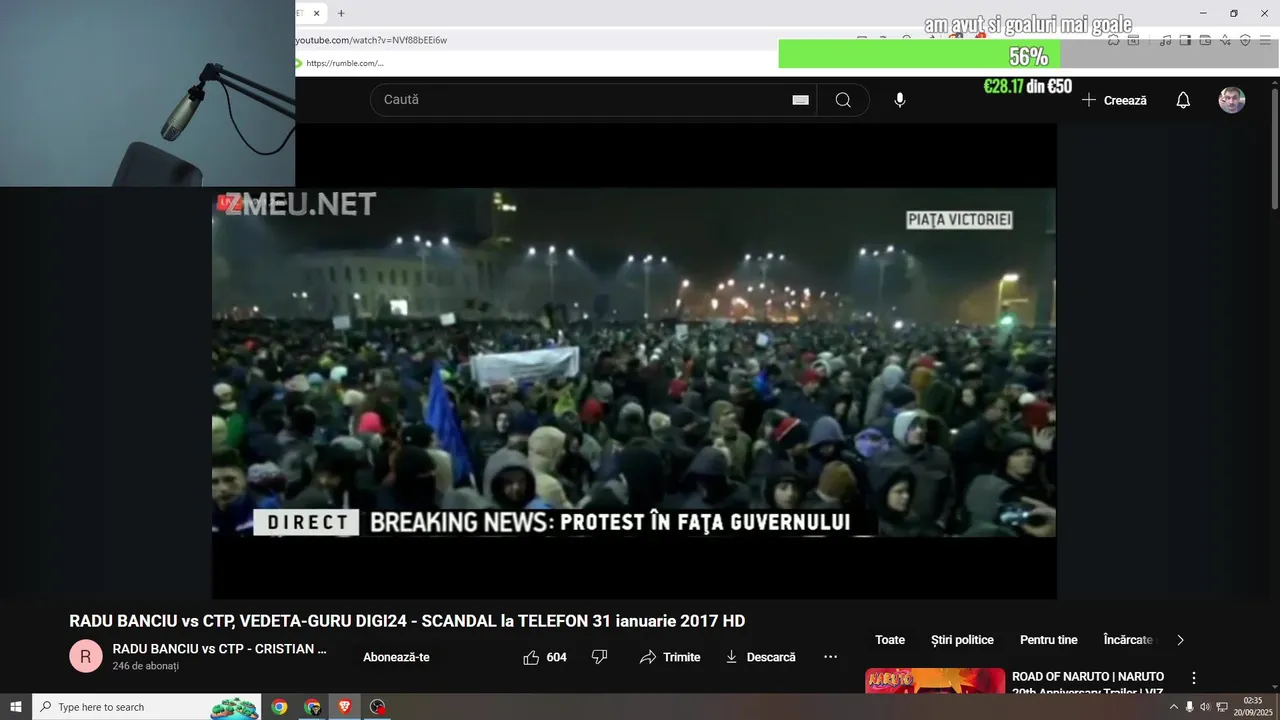The image size is (1280, 720).
Task: Open second Chrome profile icon on taskbar
Action: pos(312,707)
